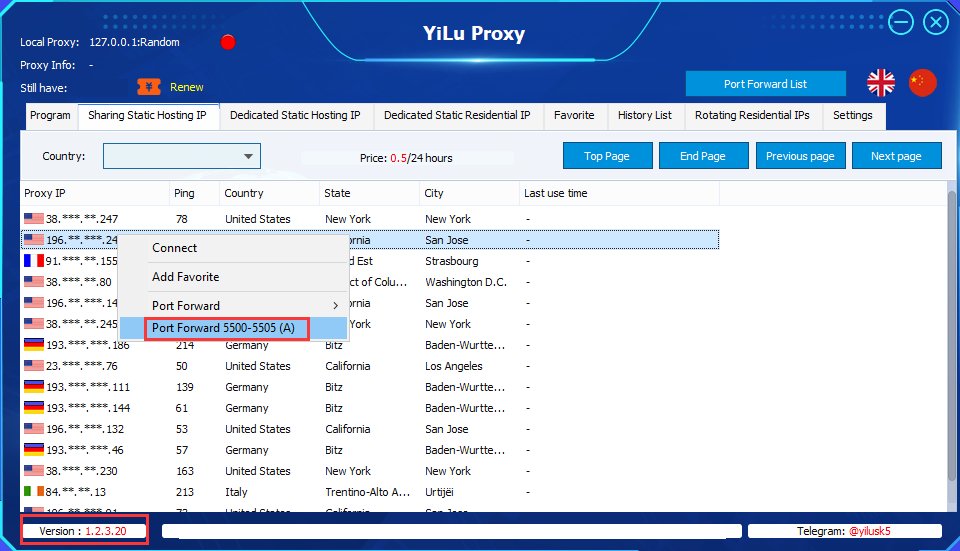The width and height of the screenshot is (960, 551).
Task: Sort by the State column header
Action: (x=369, y=193)
